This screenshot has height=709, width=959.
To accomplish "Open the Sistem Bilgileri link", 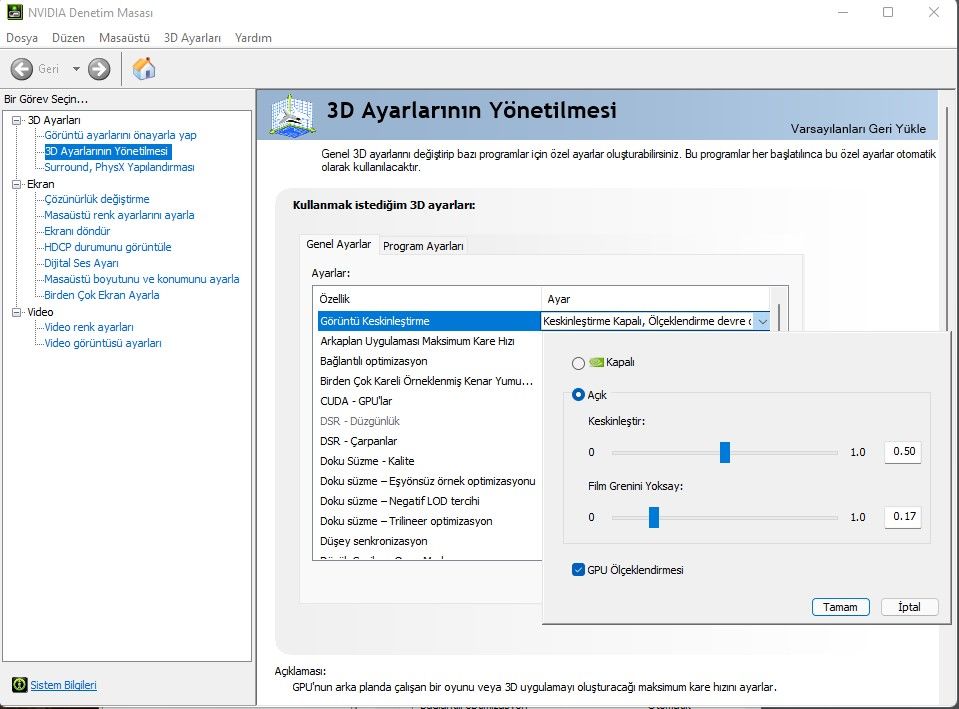I will tap(64, 685).
